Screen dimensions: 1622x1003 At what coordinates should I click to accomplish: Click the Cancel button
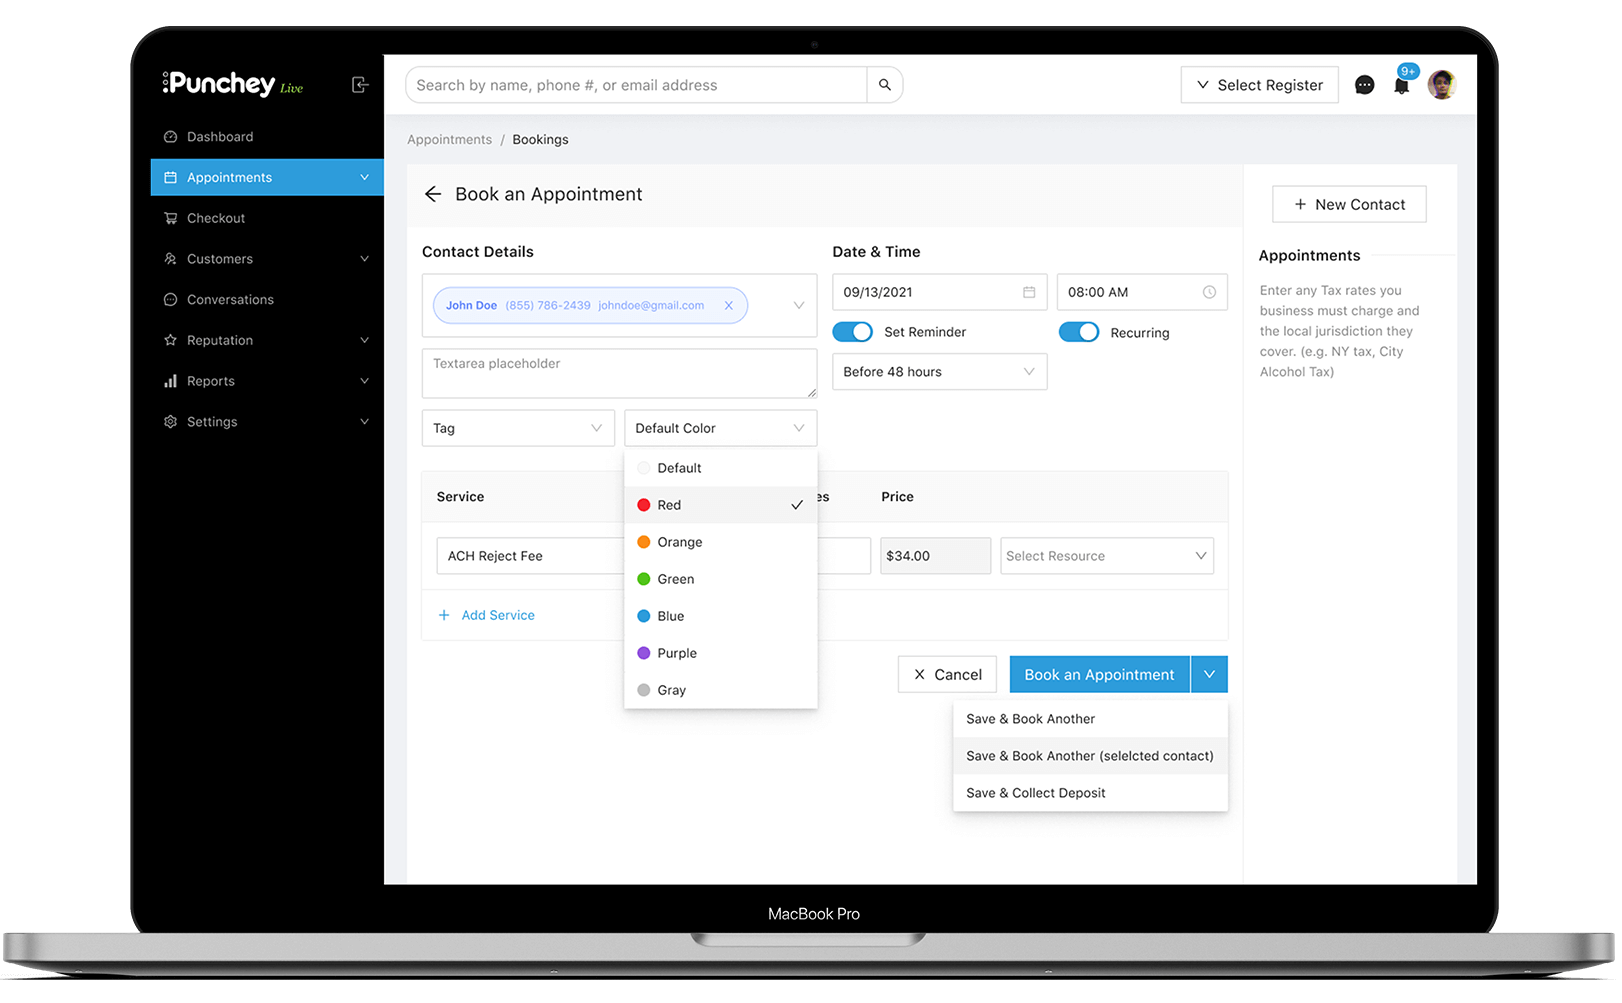pyautogui.click(x=948, y=675)
